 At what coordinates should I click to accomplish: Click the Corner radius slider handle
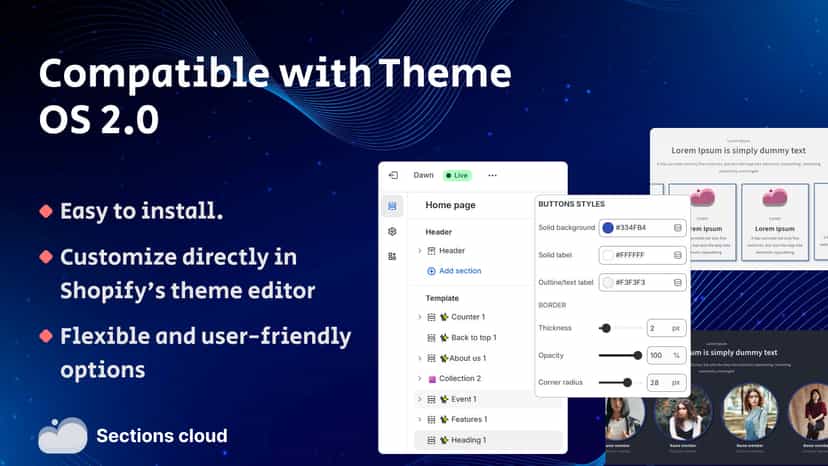pos(627,383)
